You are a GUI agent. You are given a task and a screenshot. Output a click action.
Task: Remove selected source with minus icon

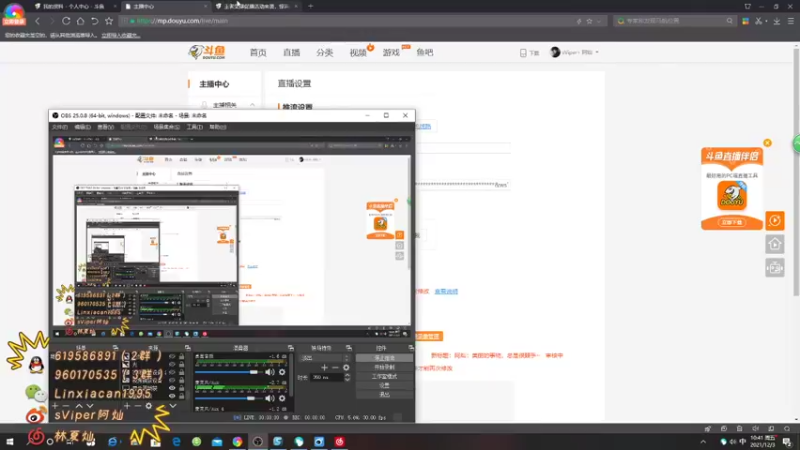137,406
